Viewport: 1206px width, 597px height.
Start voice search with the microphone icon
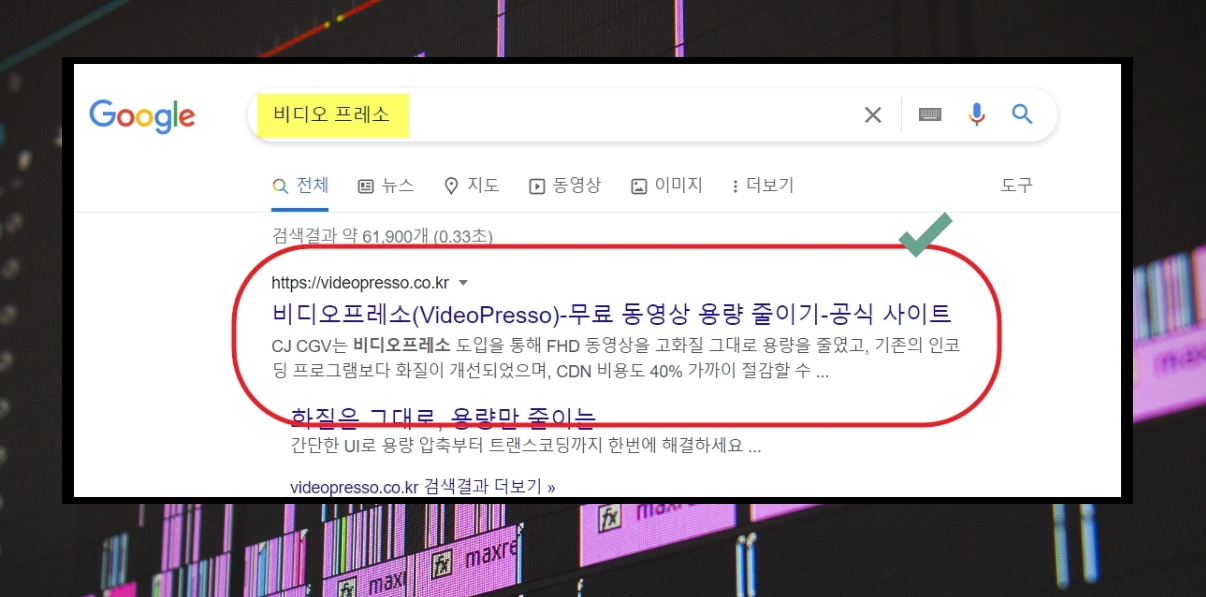pyautogui.click(x=977, y=115)
